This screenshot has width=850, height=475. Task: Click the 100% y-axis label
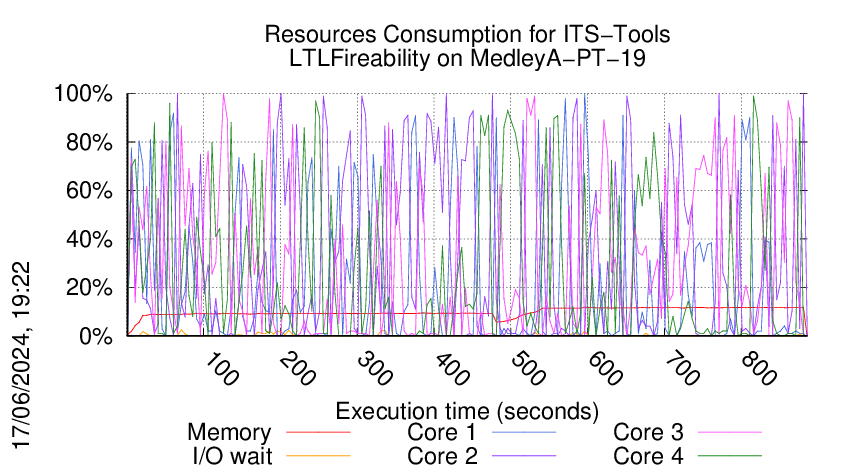click(83, 94)
